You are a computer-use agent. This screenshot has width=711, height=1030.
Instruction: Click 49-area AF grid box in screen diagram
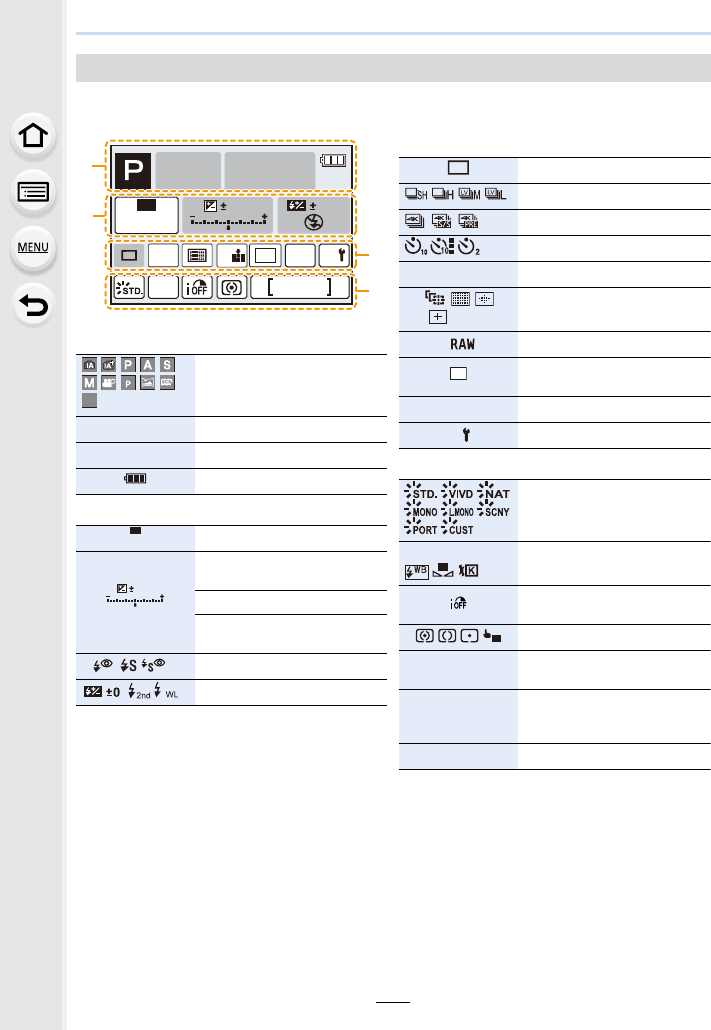(x=196, y=256)
